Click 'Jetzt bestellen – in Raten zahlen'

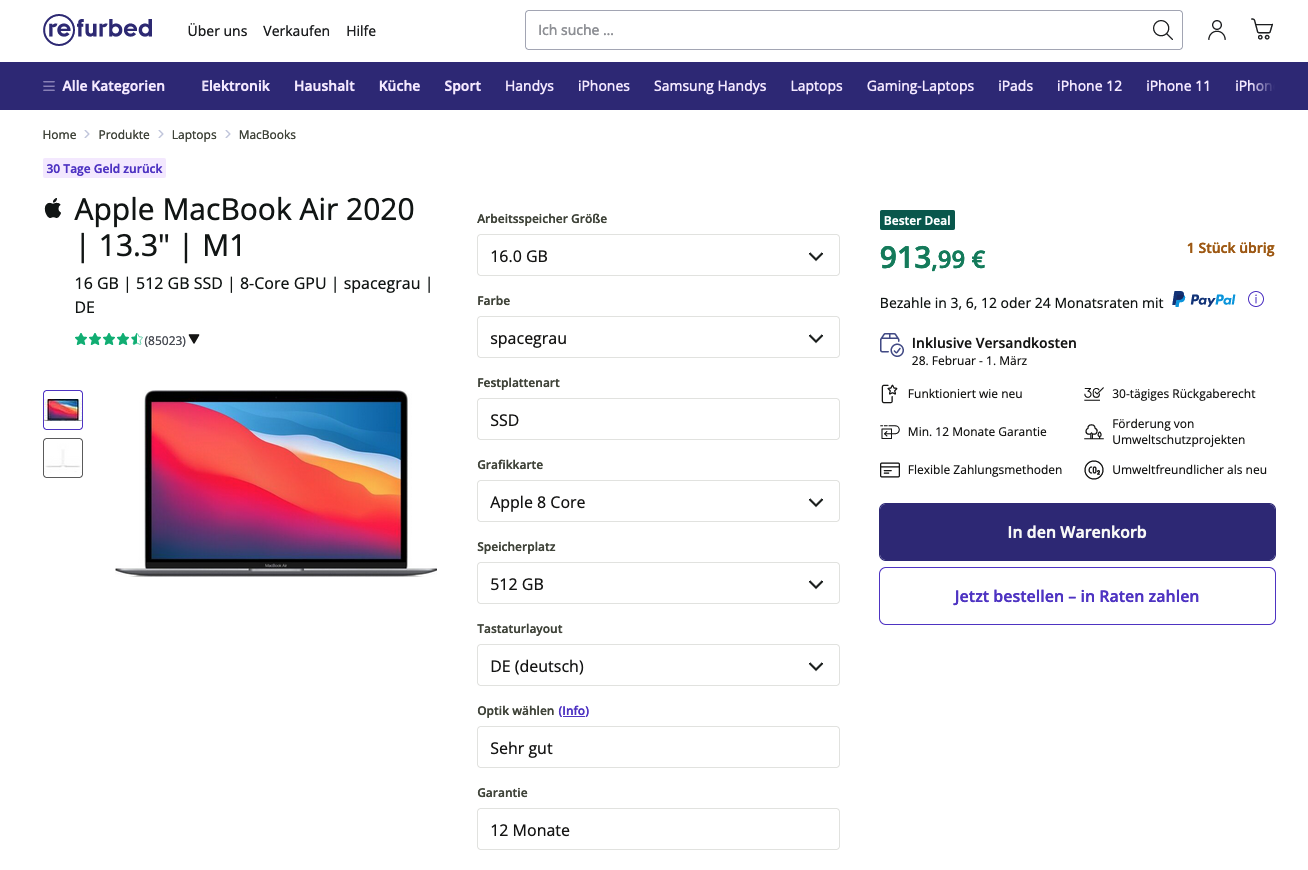[1077, 596]
